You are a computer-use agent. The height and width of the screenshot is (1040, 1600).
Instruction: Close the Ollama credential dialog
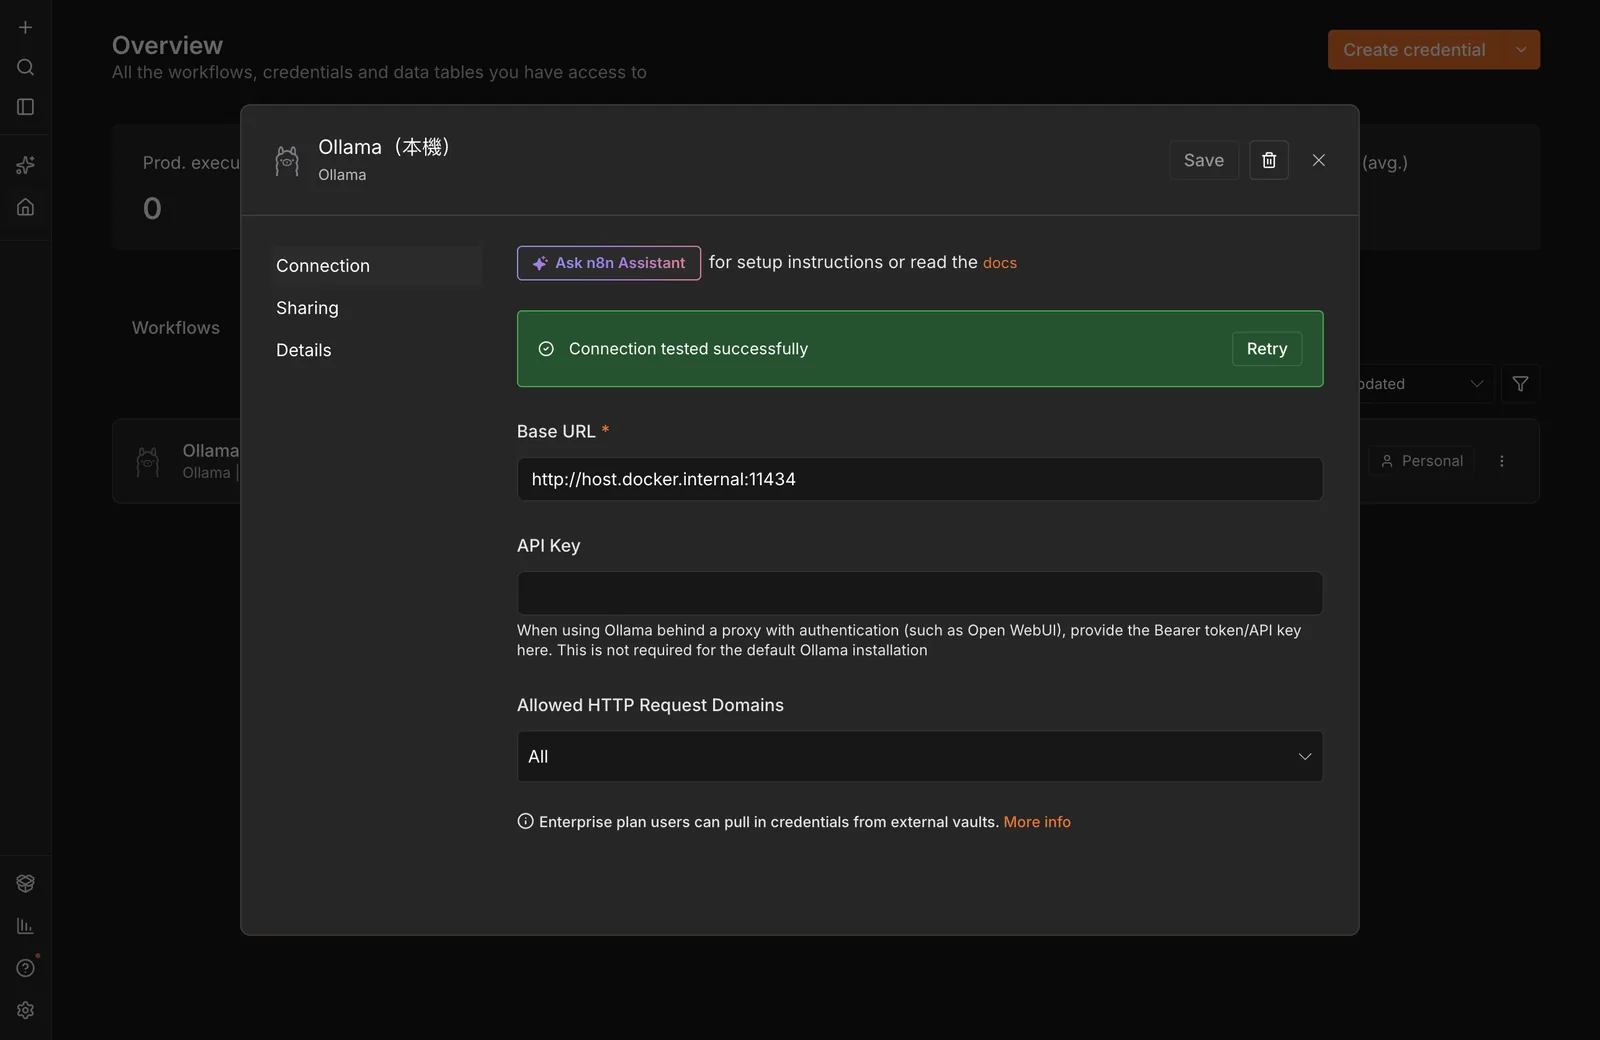pos(1319,160)
